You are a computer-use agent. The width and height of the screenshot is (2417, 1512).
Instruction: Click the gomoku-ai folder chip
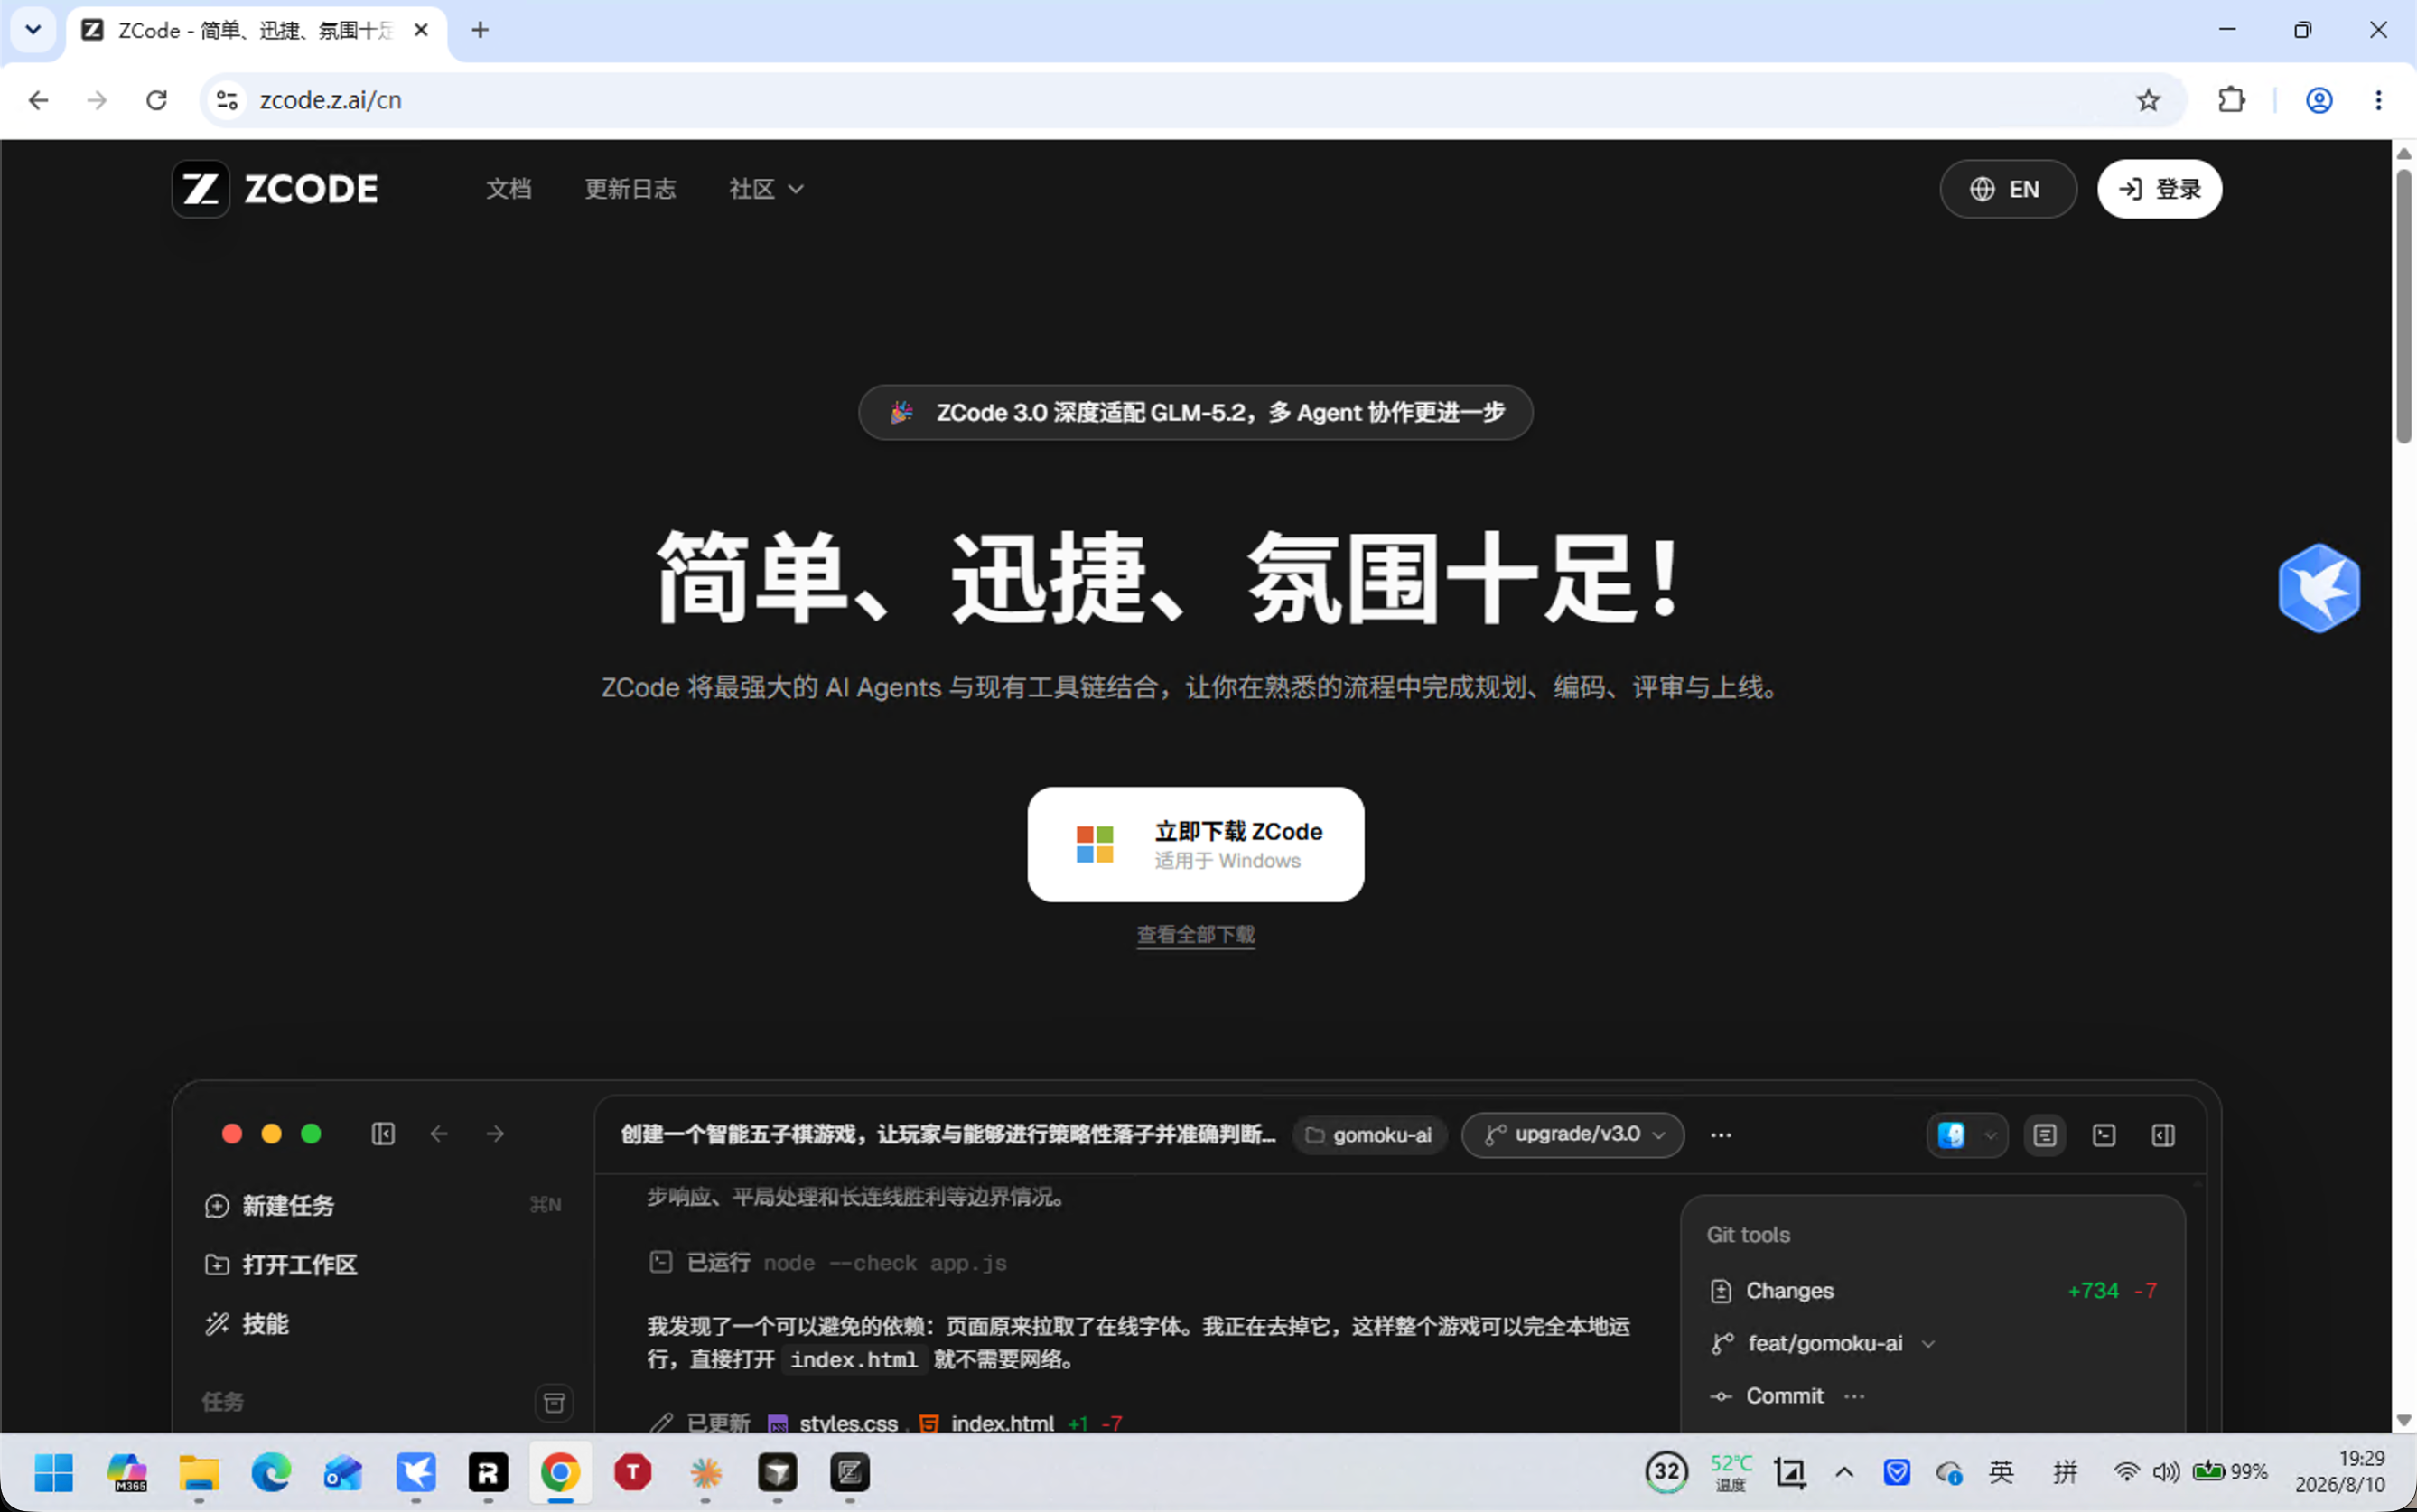[x=1369, y=1135]
